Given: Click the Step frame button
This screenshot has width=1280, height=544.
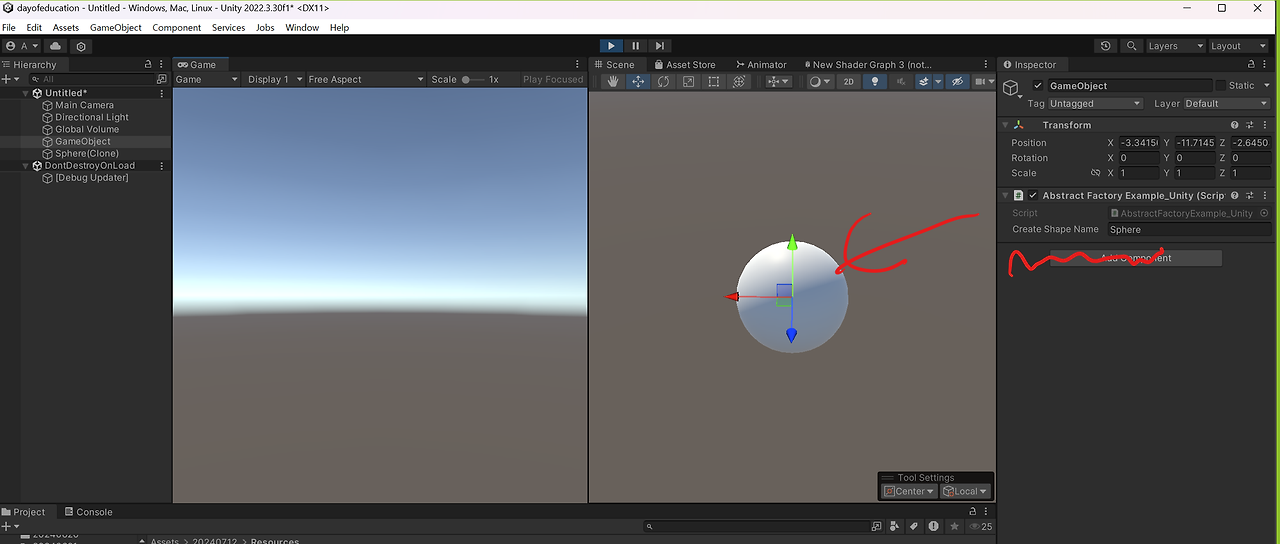Looking at the screenshot, I should click(659, 46).
